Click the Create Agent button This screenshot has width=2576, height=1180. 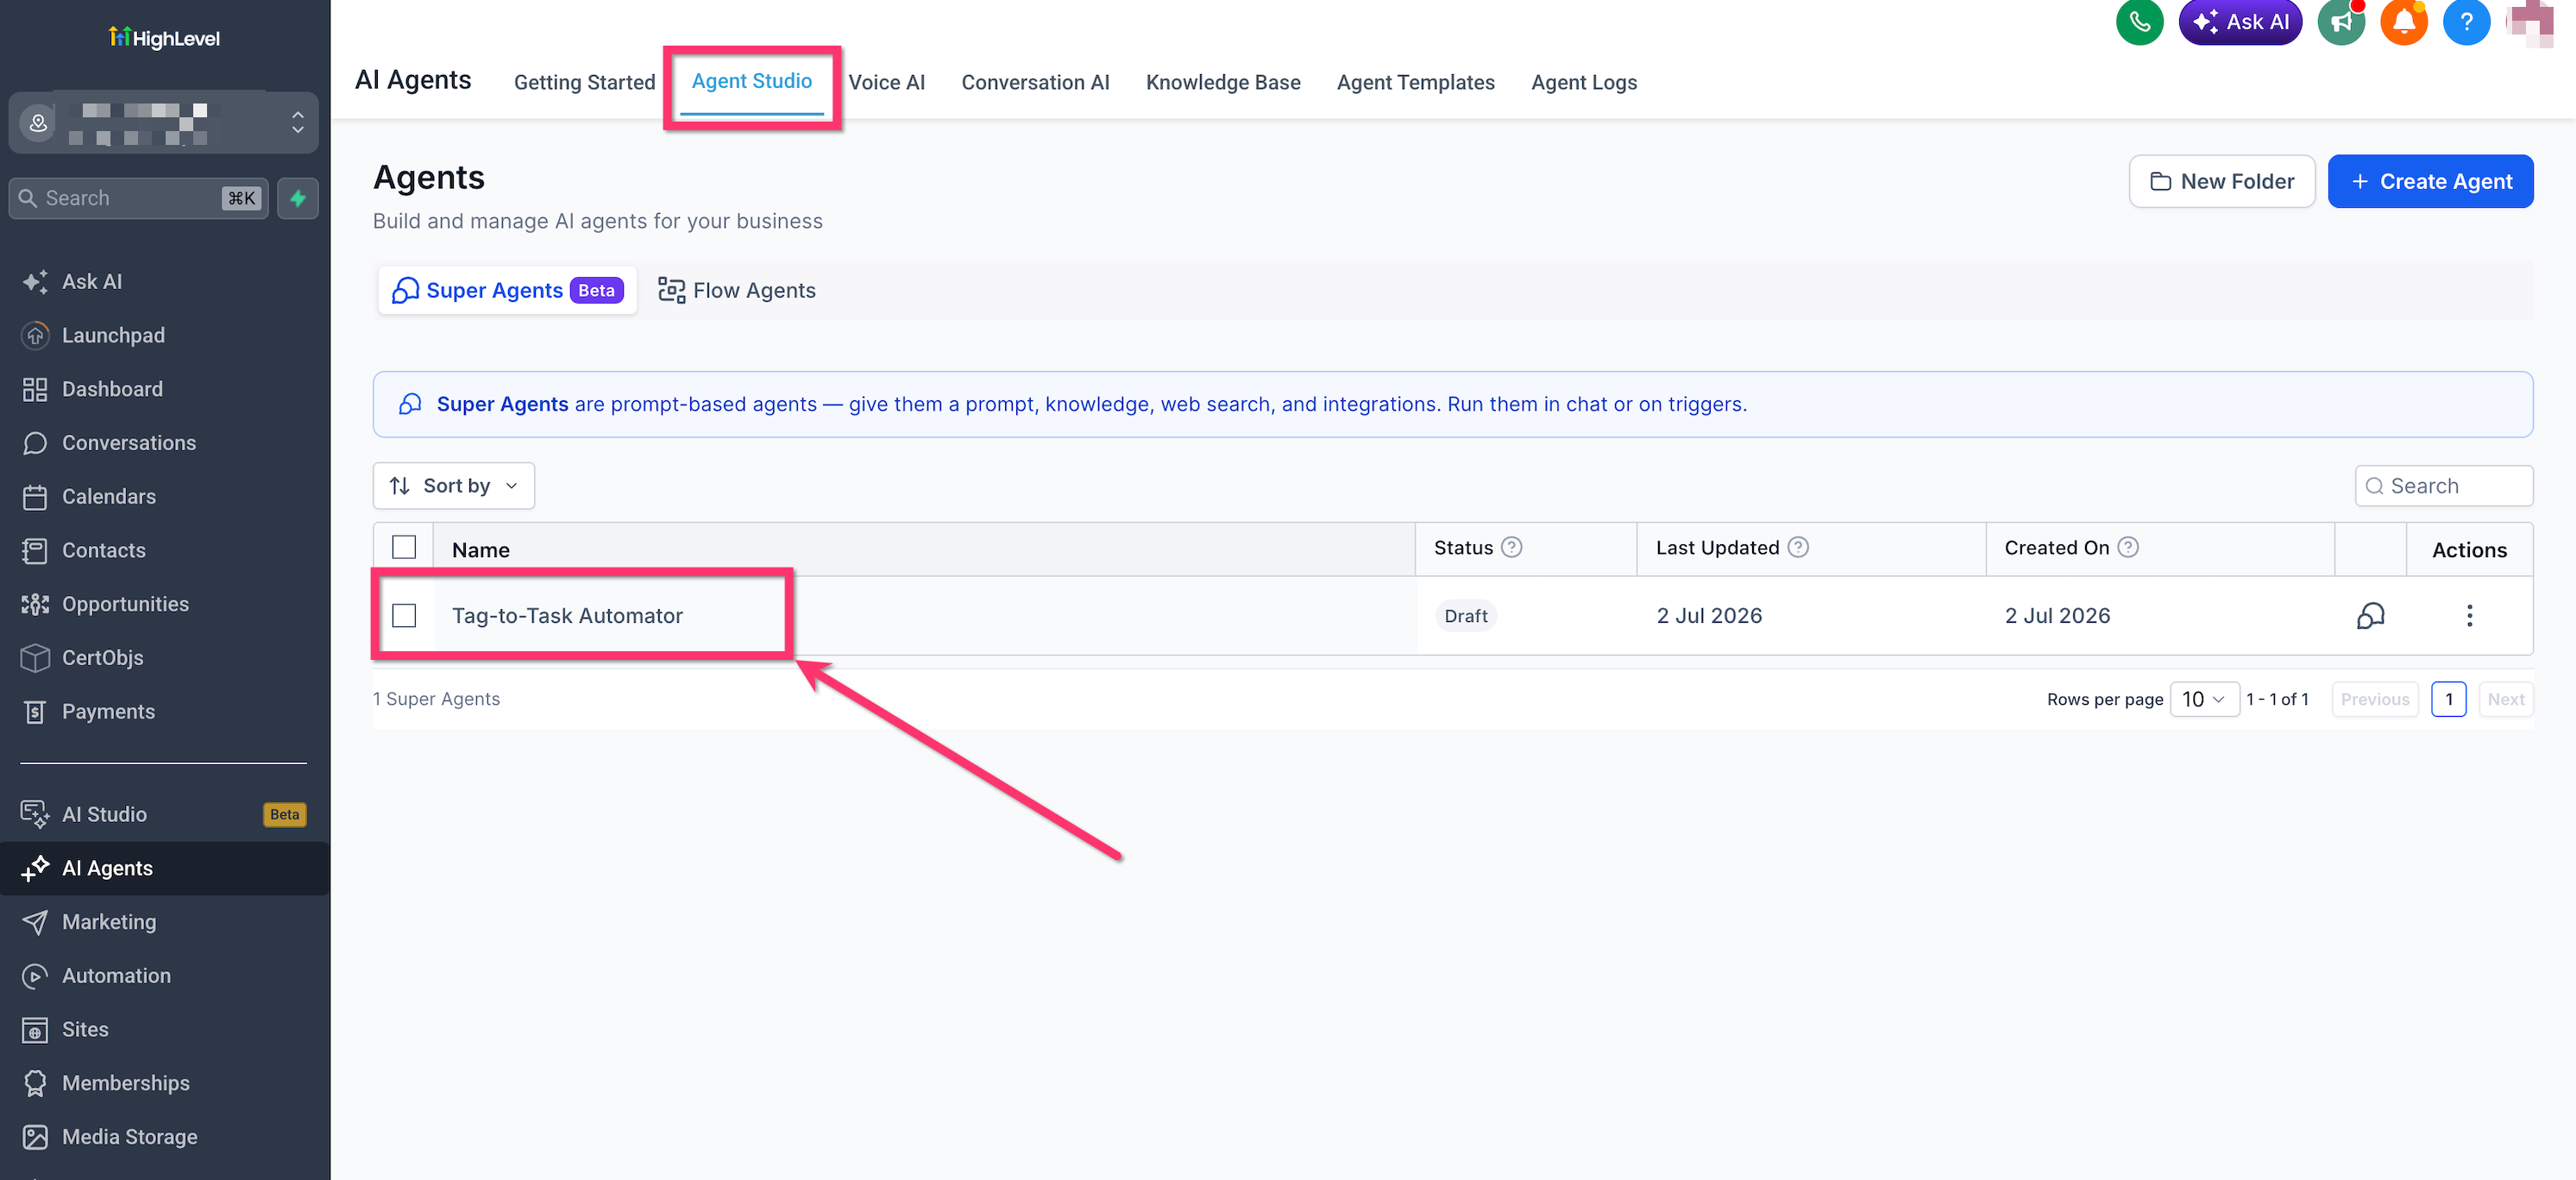tap(2430, 181)
